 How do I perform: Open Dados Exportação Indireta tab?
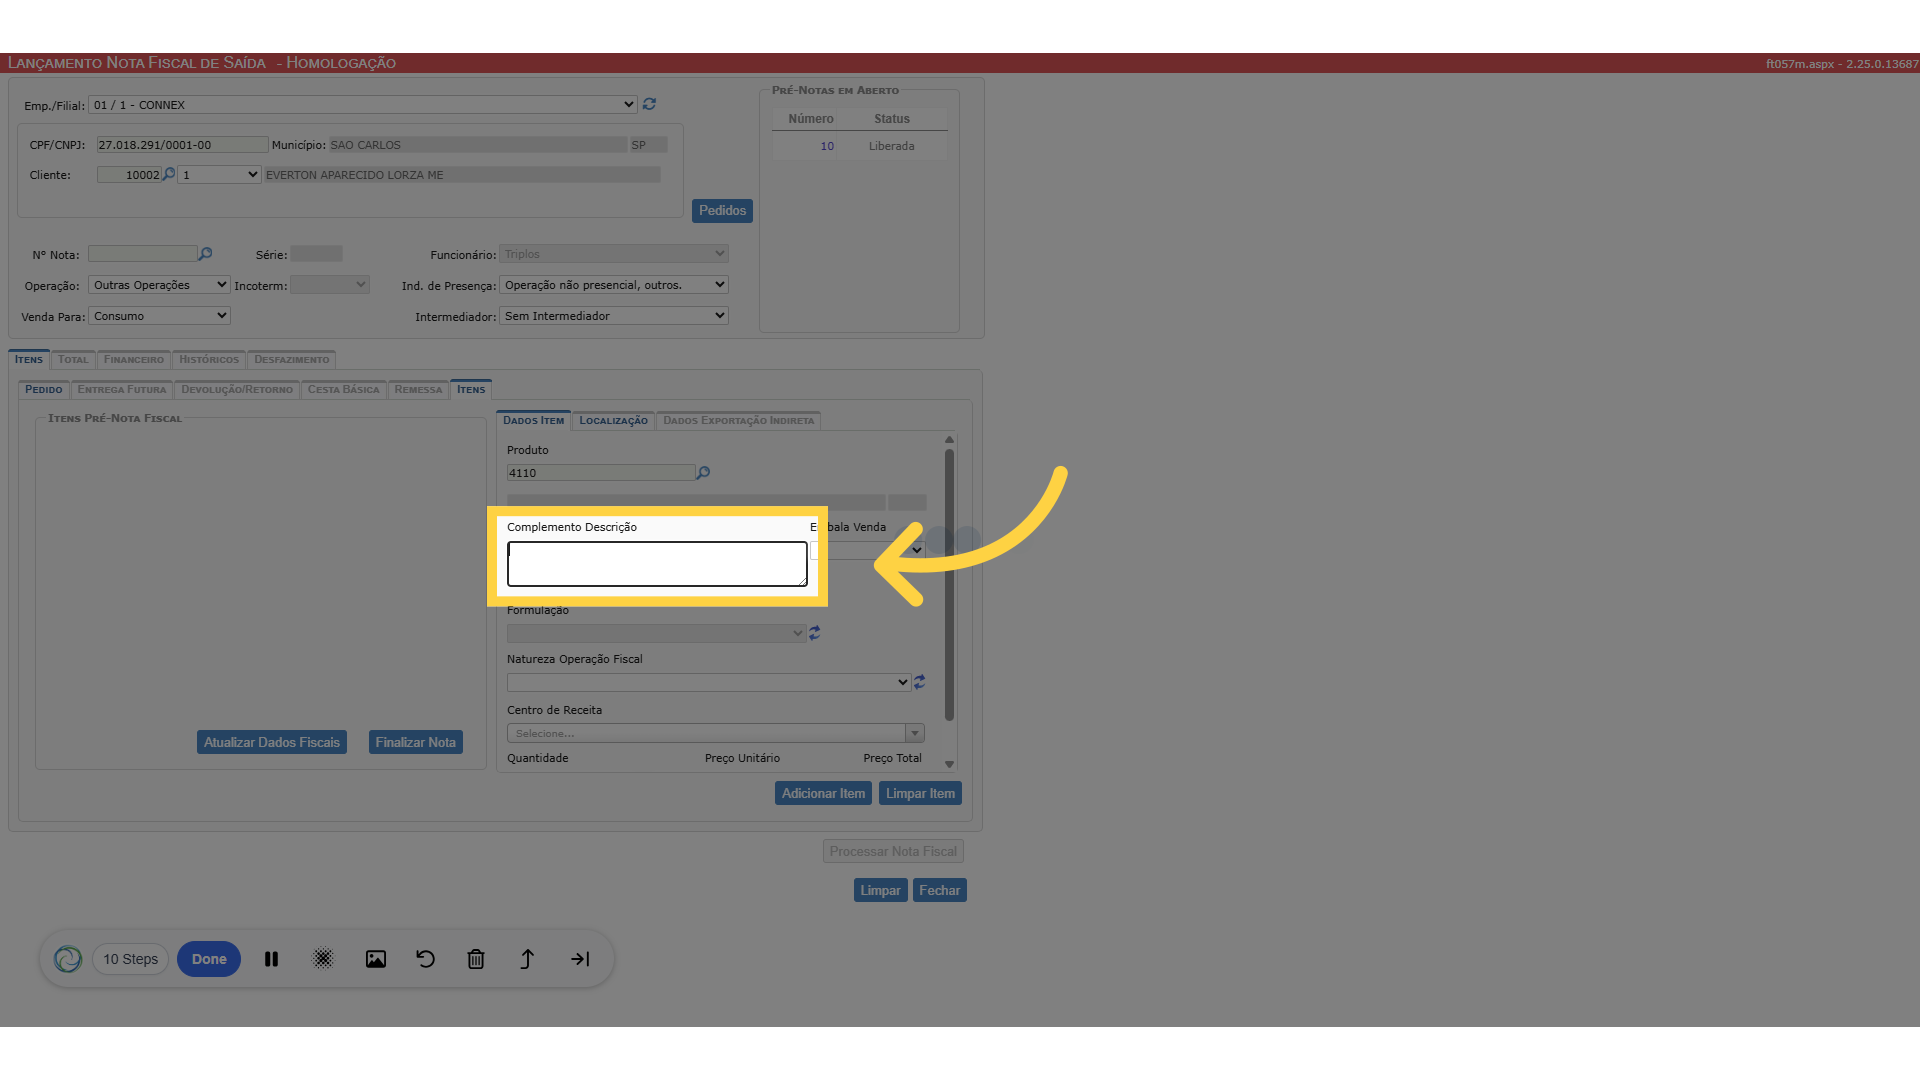tap(739, 421)
